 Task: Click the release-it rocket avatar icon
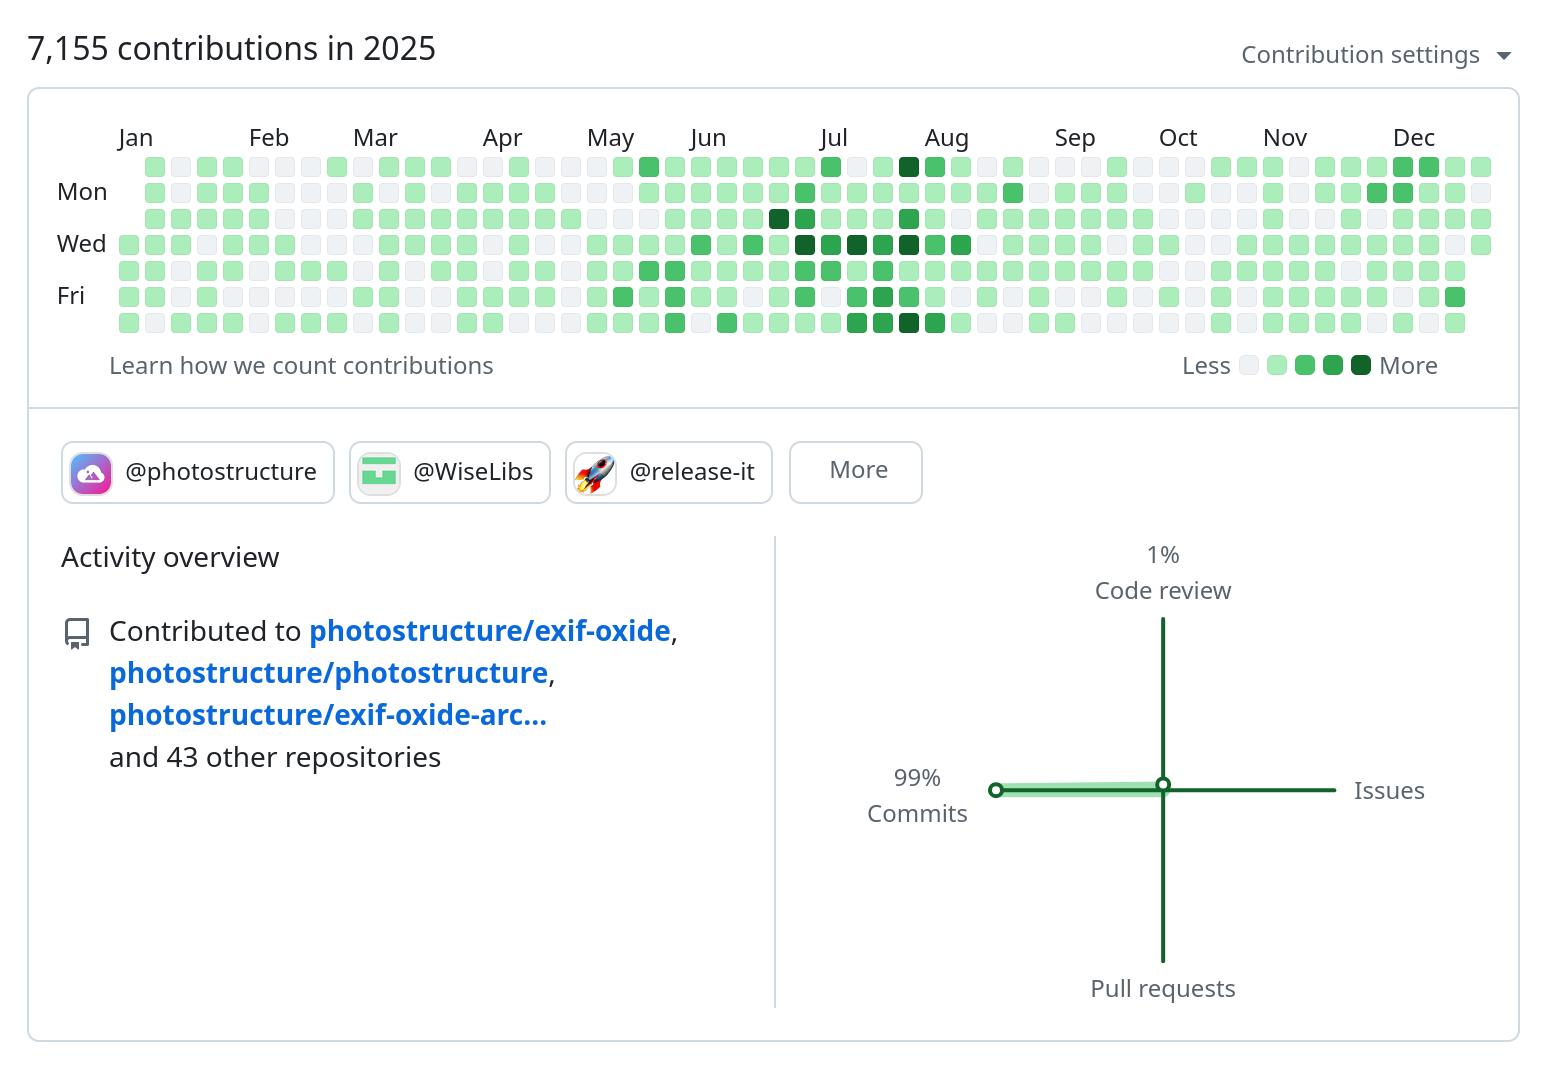[x=595, y=473]
